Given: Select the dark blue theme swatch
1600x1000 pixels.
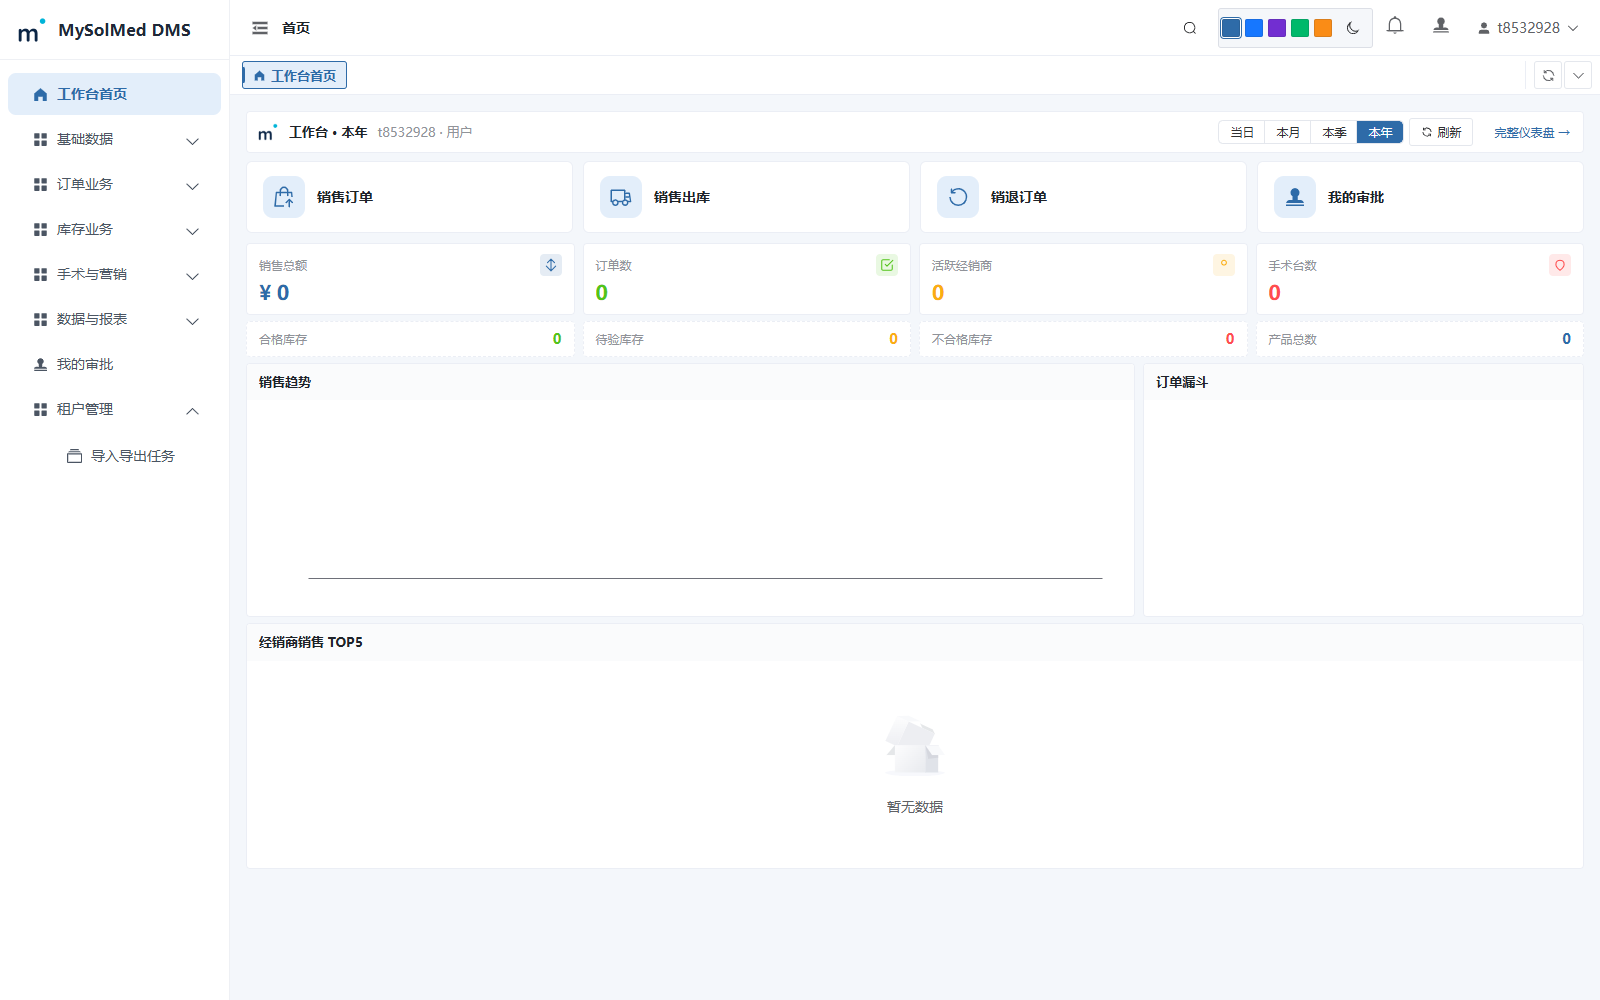Looking at the screenshot, I should click(x=1231, y=28).
